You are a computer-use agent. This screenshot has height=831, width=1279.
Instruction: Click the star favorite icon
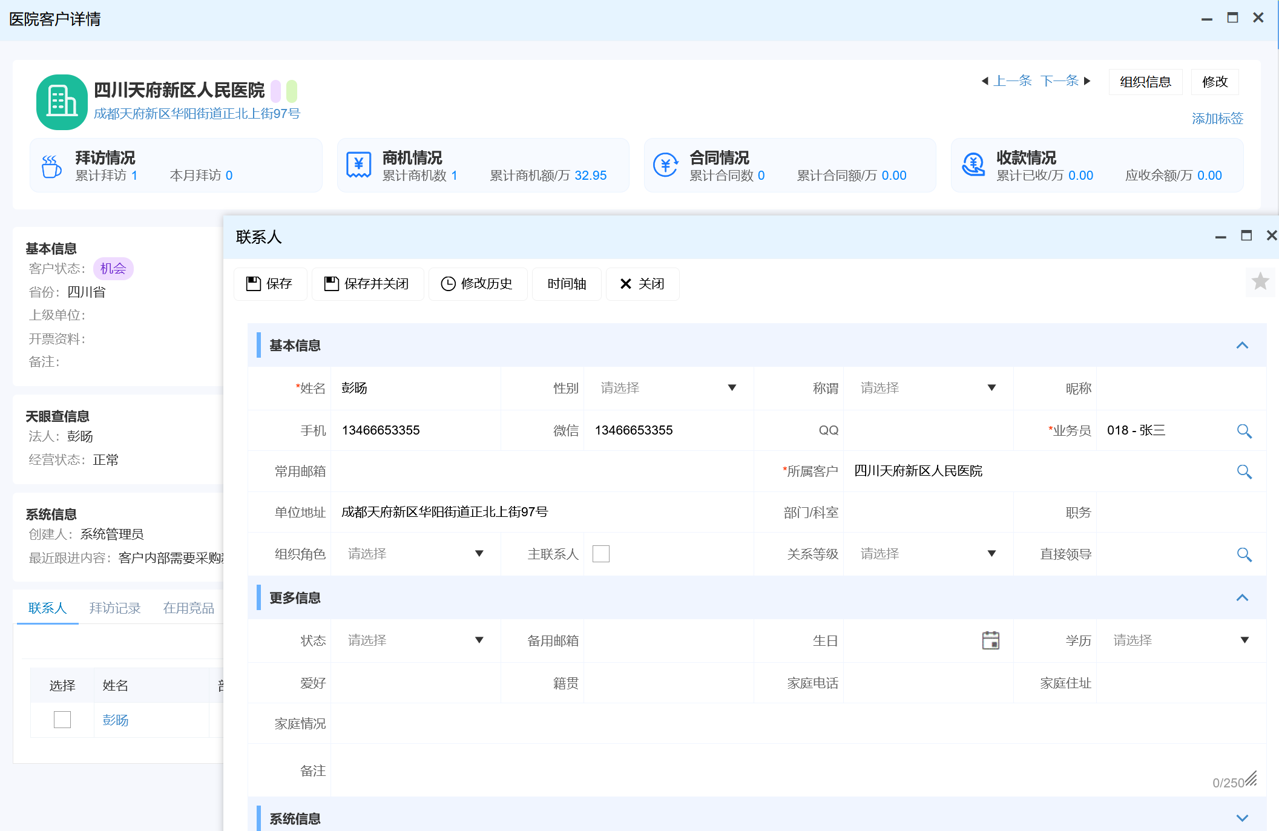click(x=1260, y=283)
